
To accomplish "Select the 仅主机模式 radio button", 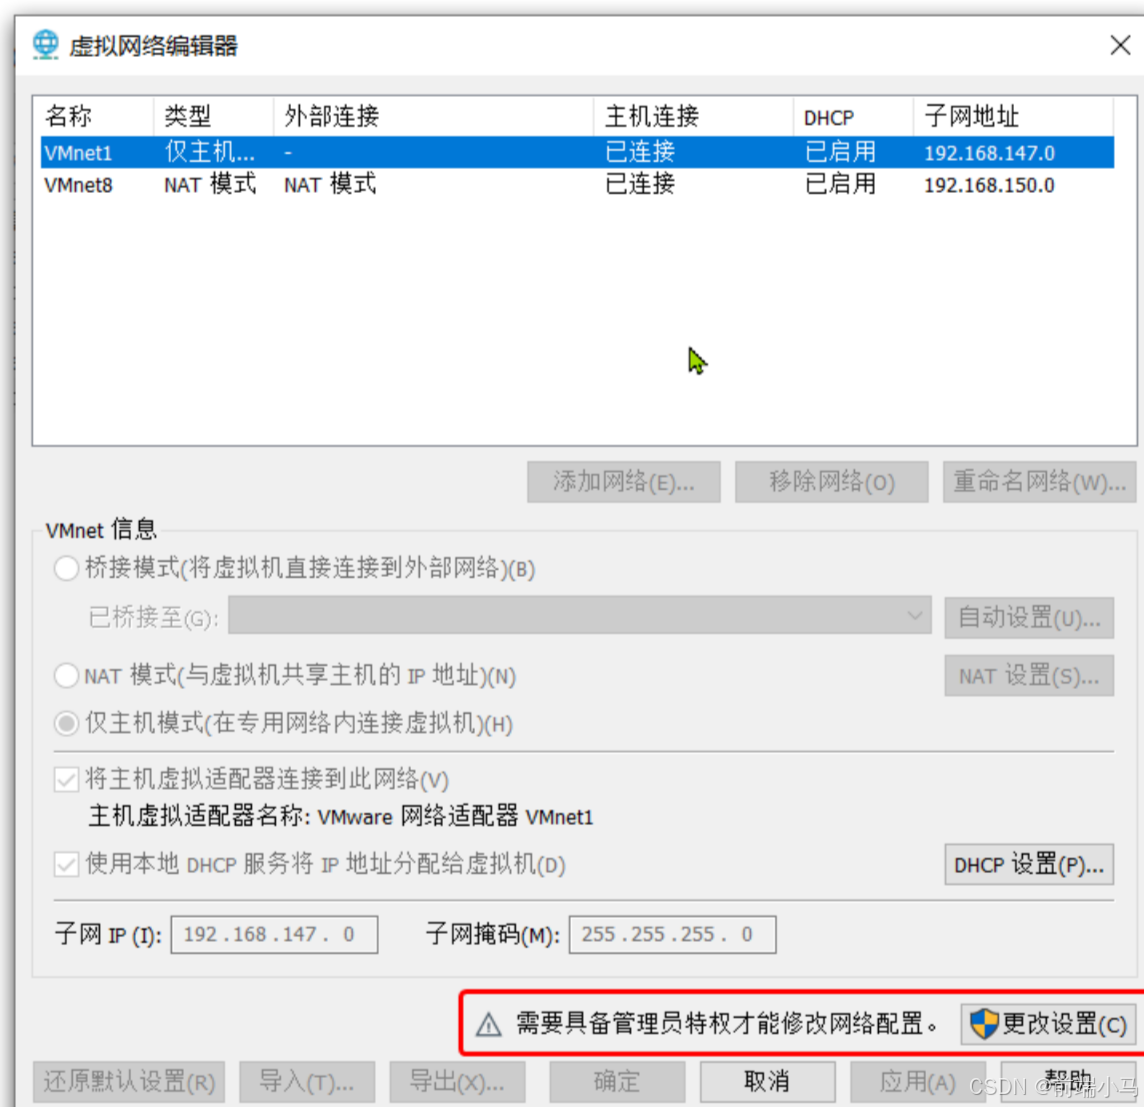I will point(66,723).
